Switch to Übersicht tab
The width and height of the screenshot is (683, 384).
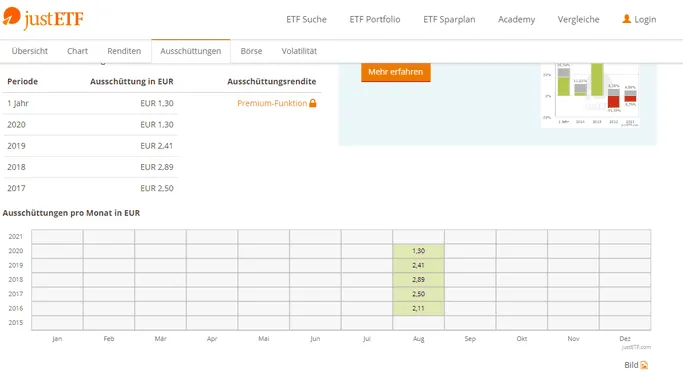coord(30,51)
